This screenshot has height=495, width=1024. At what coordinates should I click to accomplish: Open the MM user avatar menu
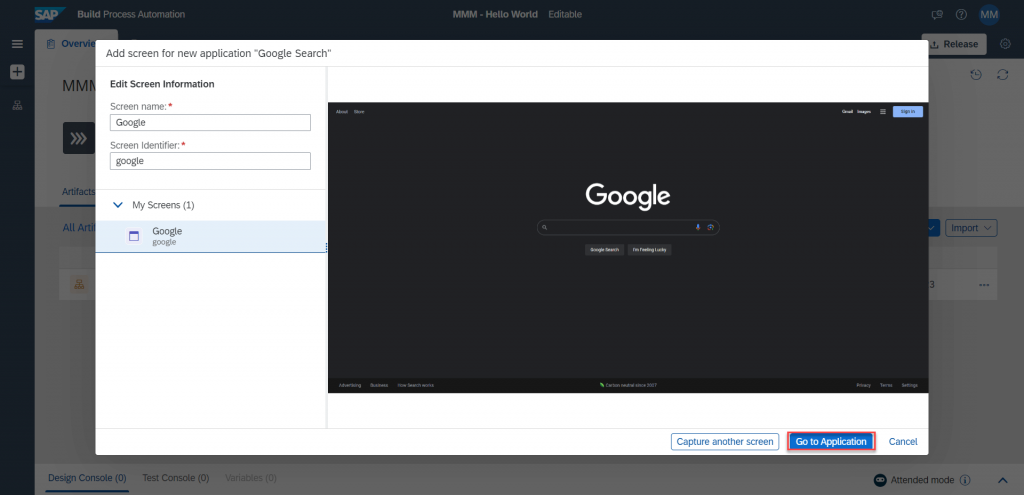point(989,14)
